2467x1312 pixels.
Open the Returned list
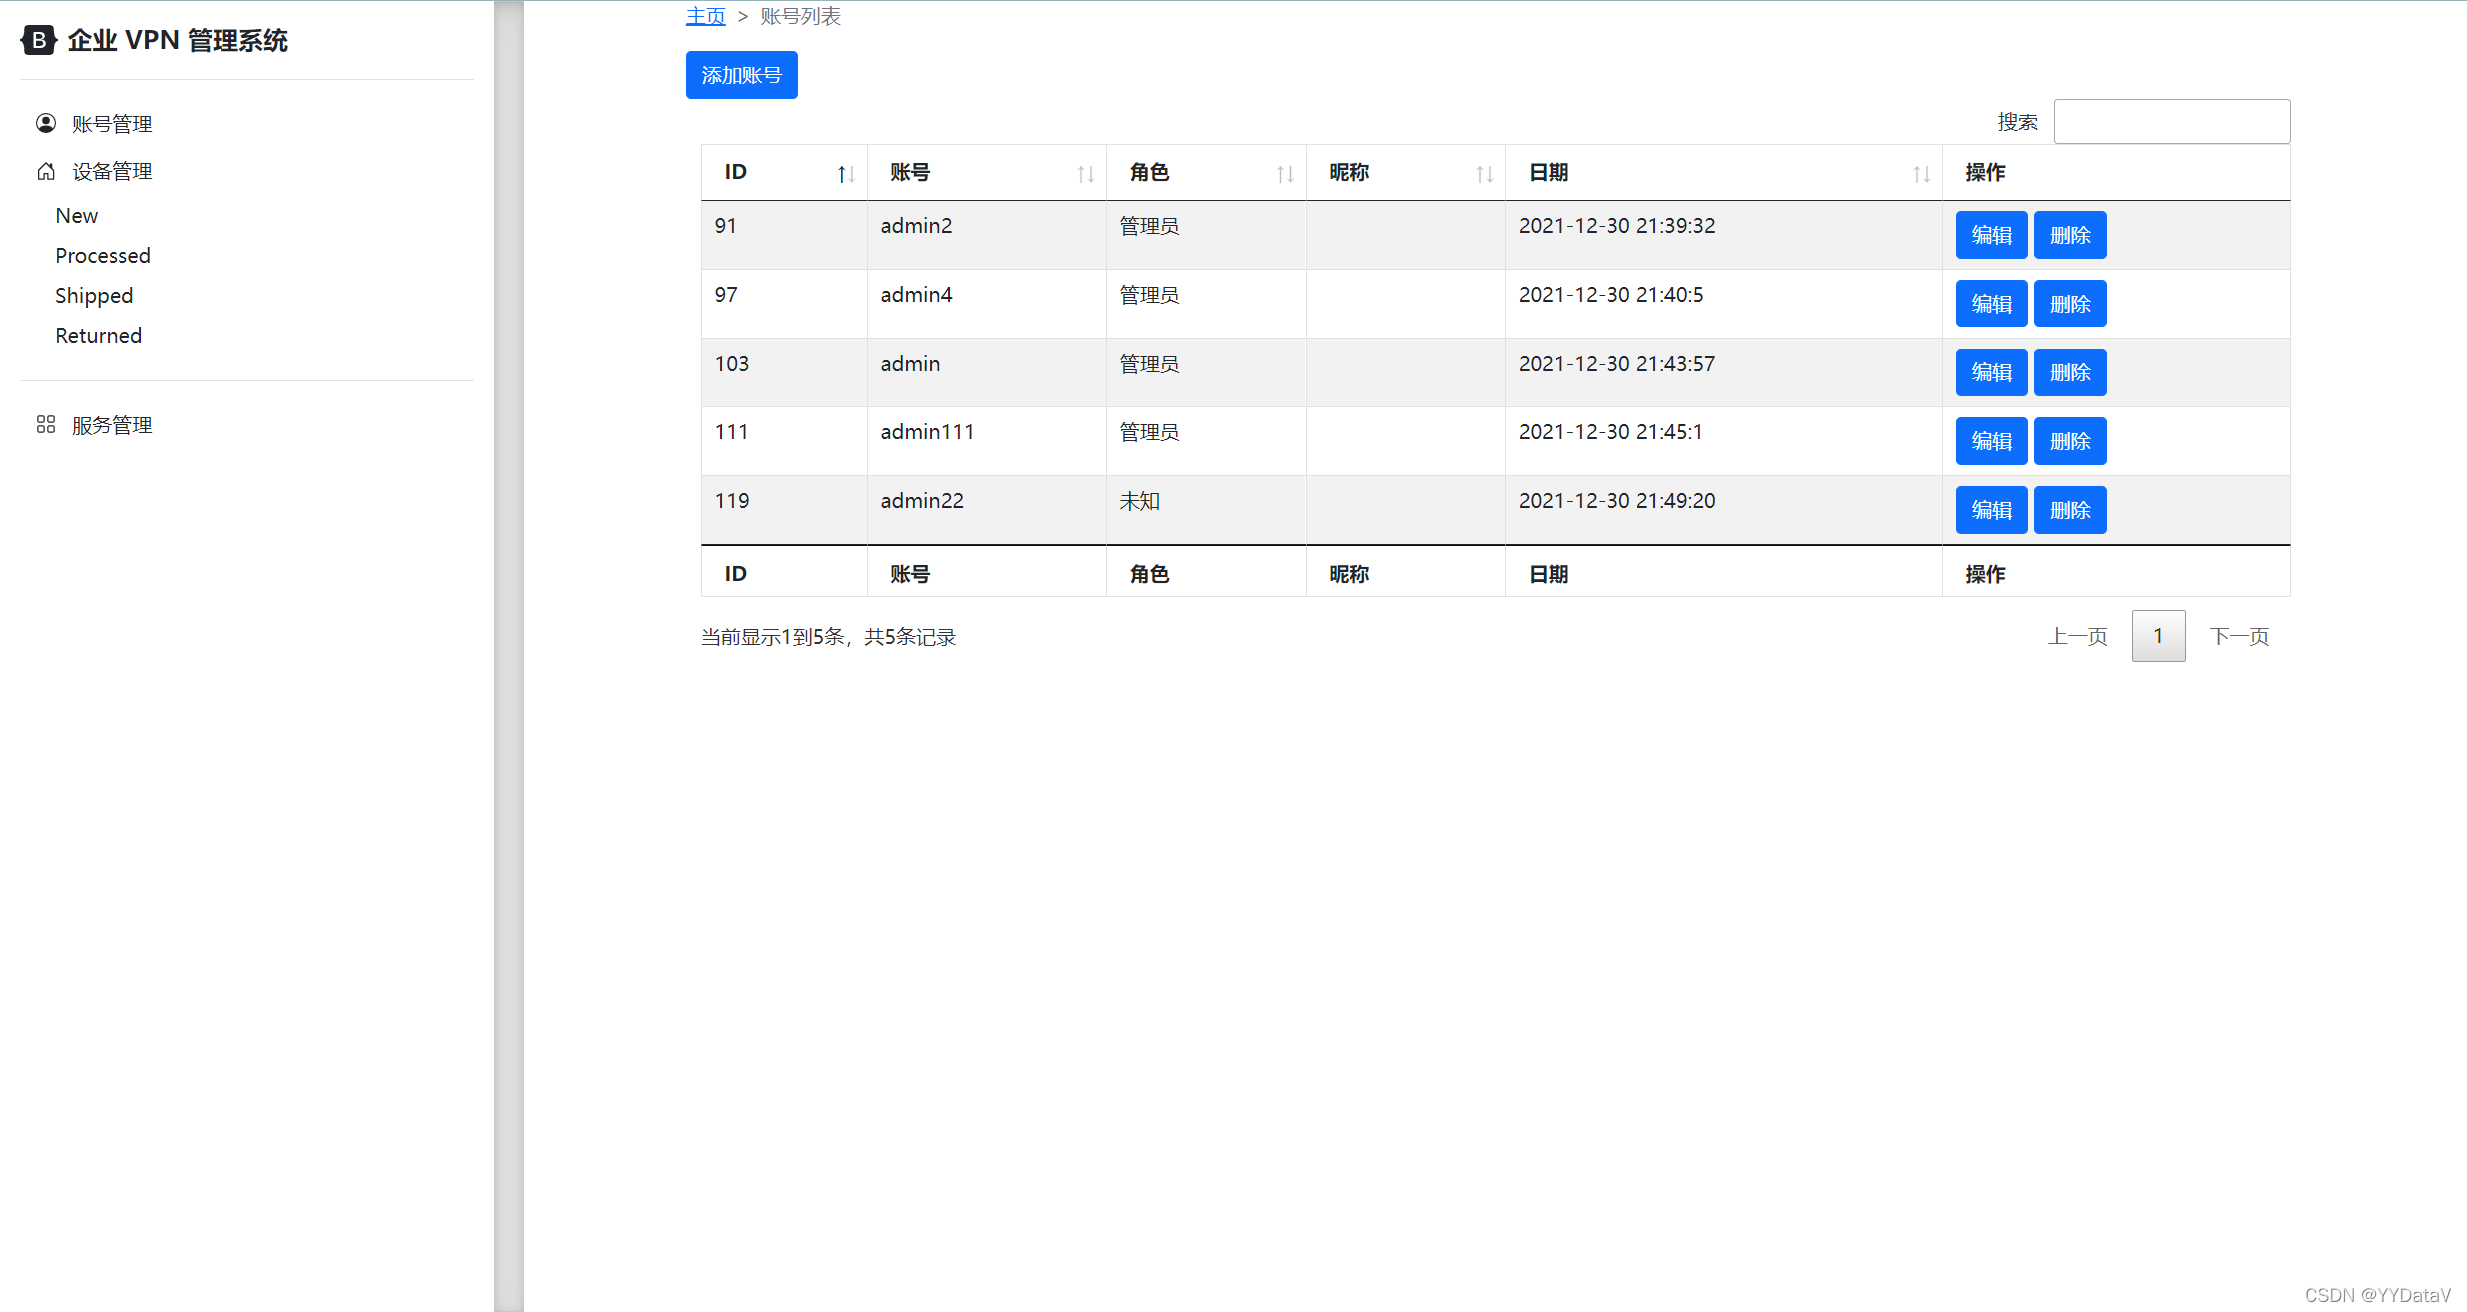(x=98, y=335)
